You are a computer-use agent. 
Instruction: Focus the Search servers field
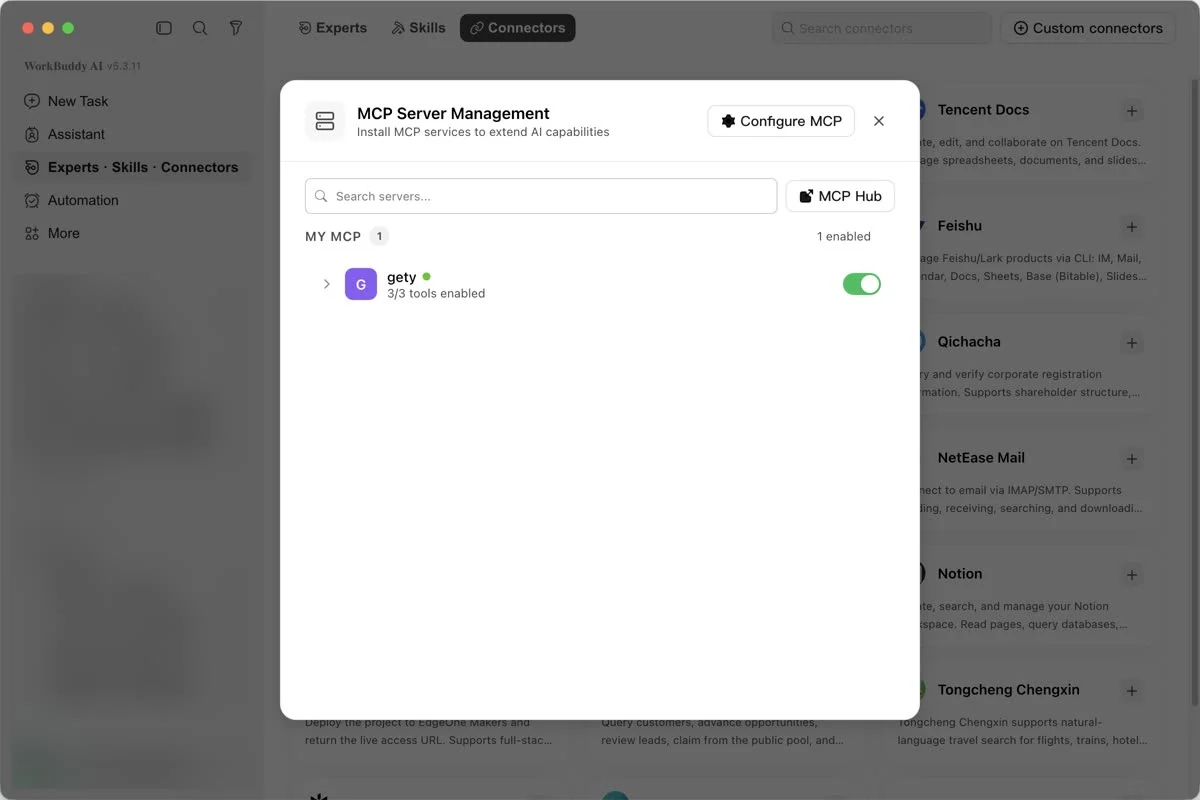[x=541, y=196]
